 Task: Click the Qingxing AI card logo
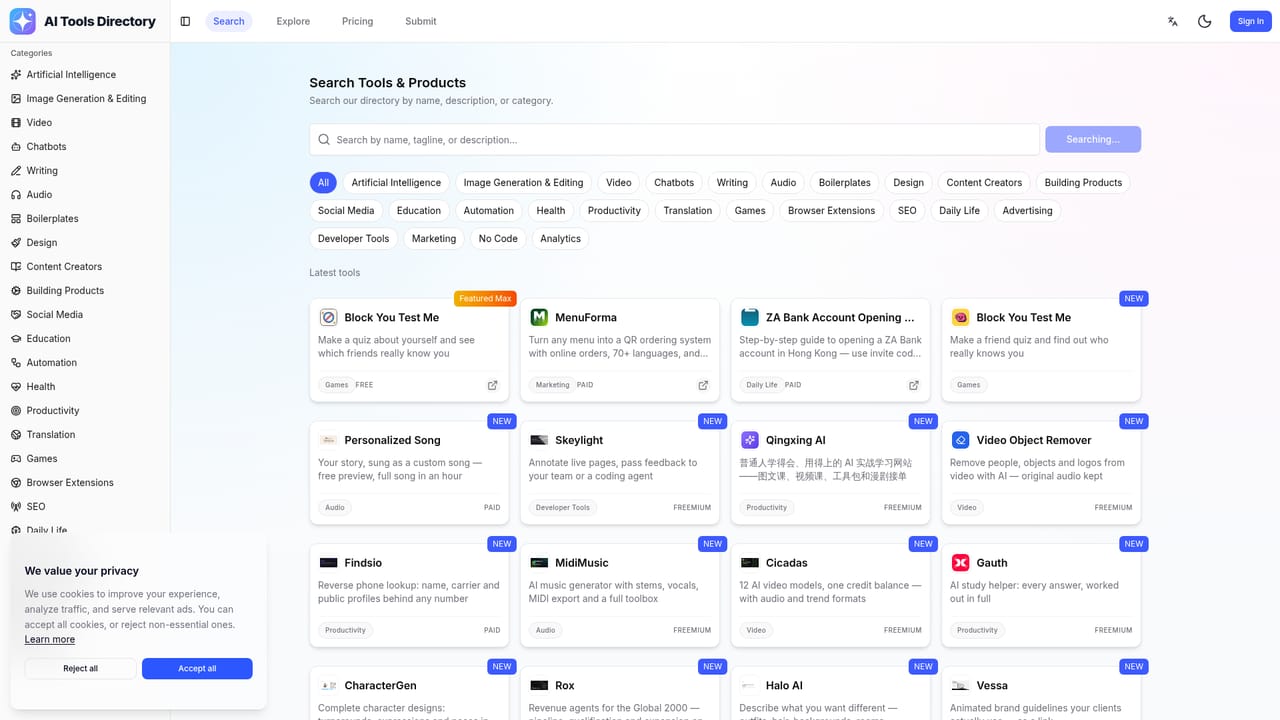(750, 440)
